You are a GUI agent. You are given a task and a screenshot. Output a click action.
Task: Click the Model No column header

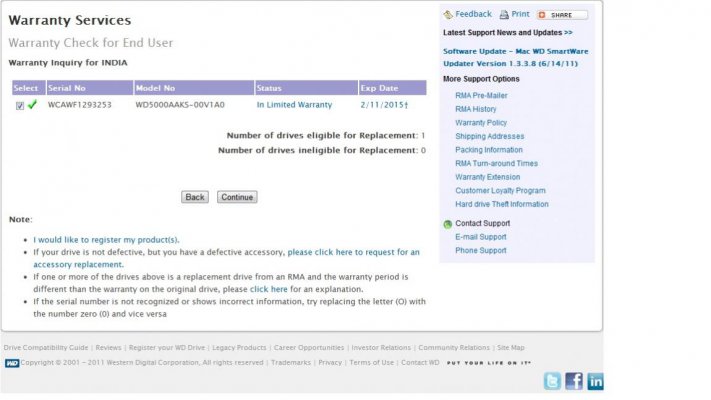[194, 88]
